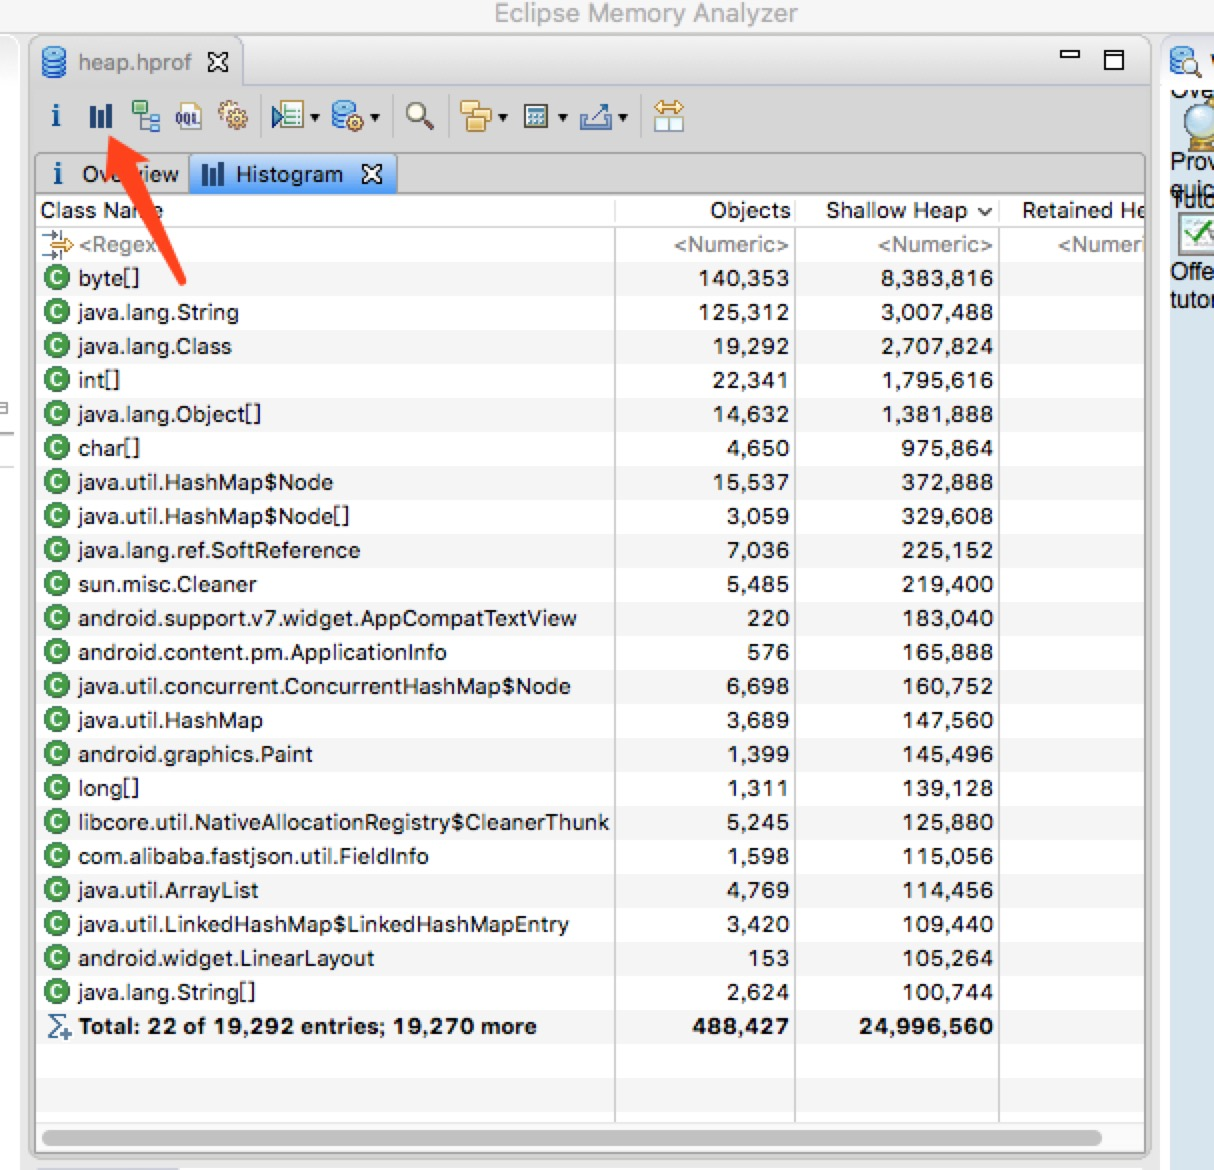Expand the report icon dropdown arrow

point(314,118)
